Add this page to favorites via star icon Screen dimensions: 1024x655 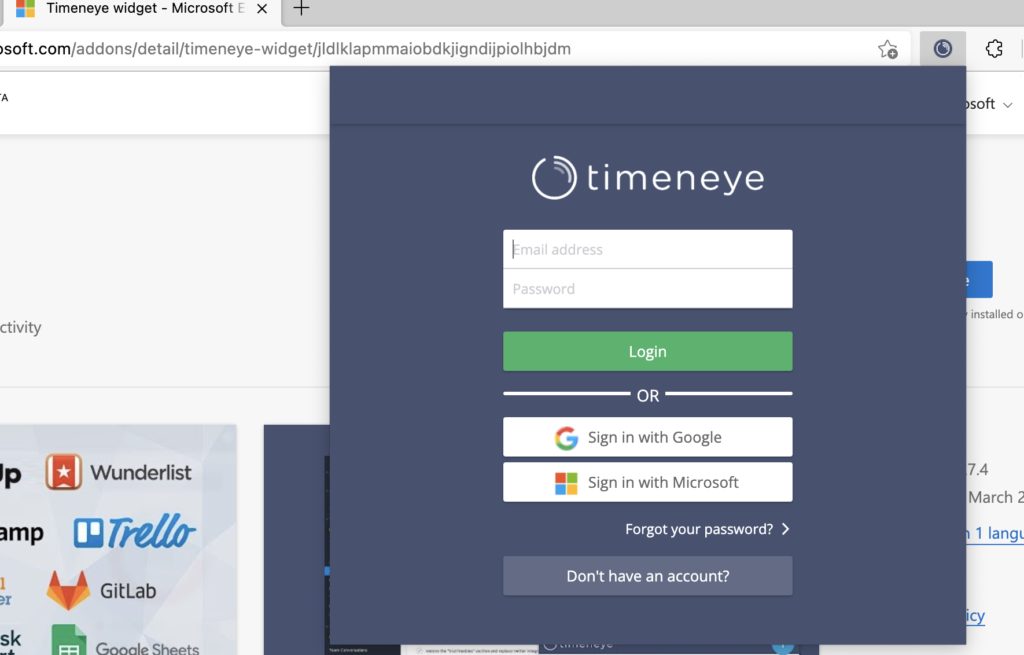tap(887, 48)
